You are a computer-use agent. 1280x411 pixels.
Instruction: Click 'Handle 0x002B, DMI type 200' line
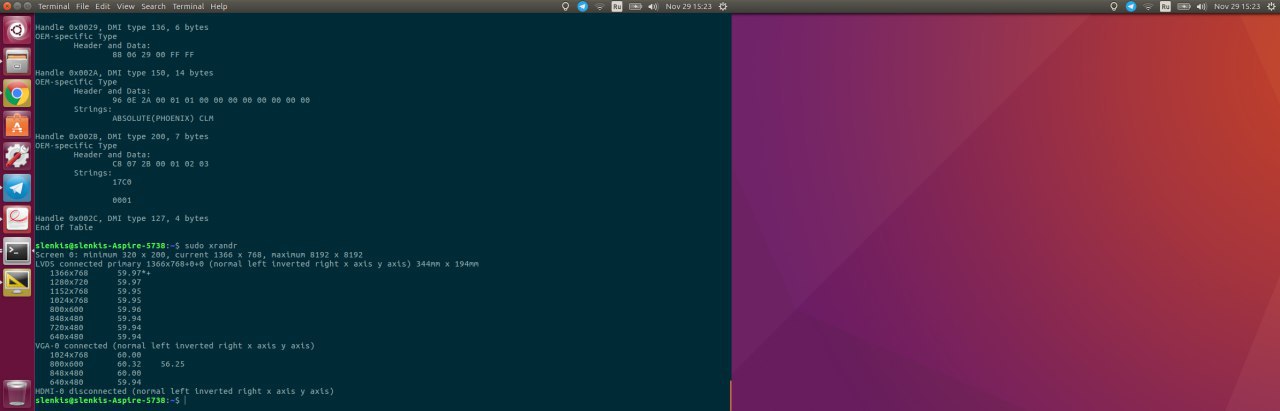(x=122, y=136)
